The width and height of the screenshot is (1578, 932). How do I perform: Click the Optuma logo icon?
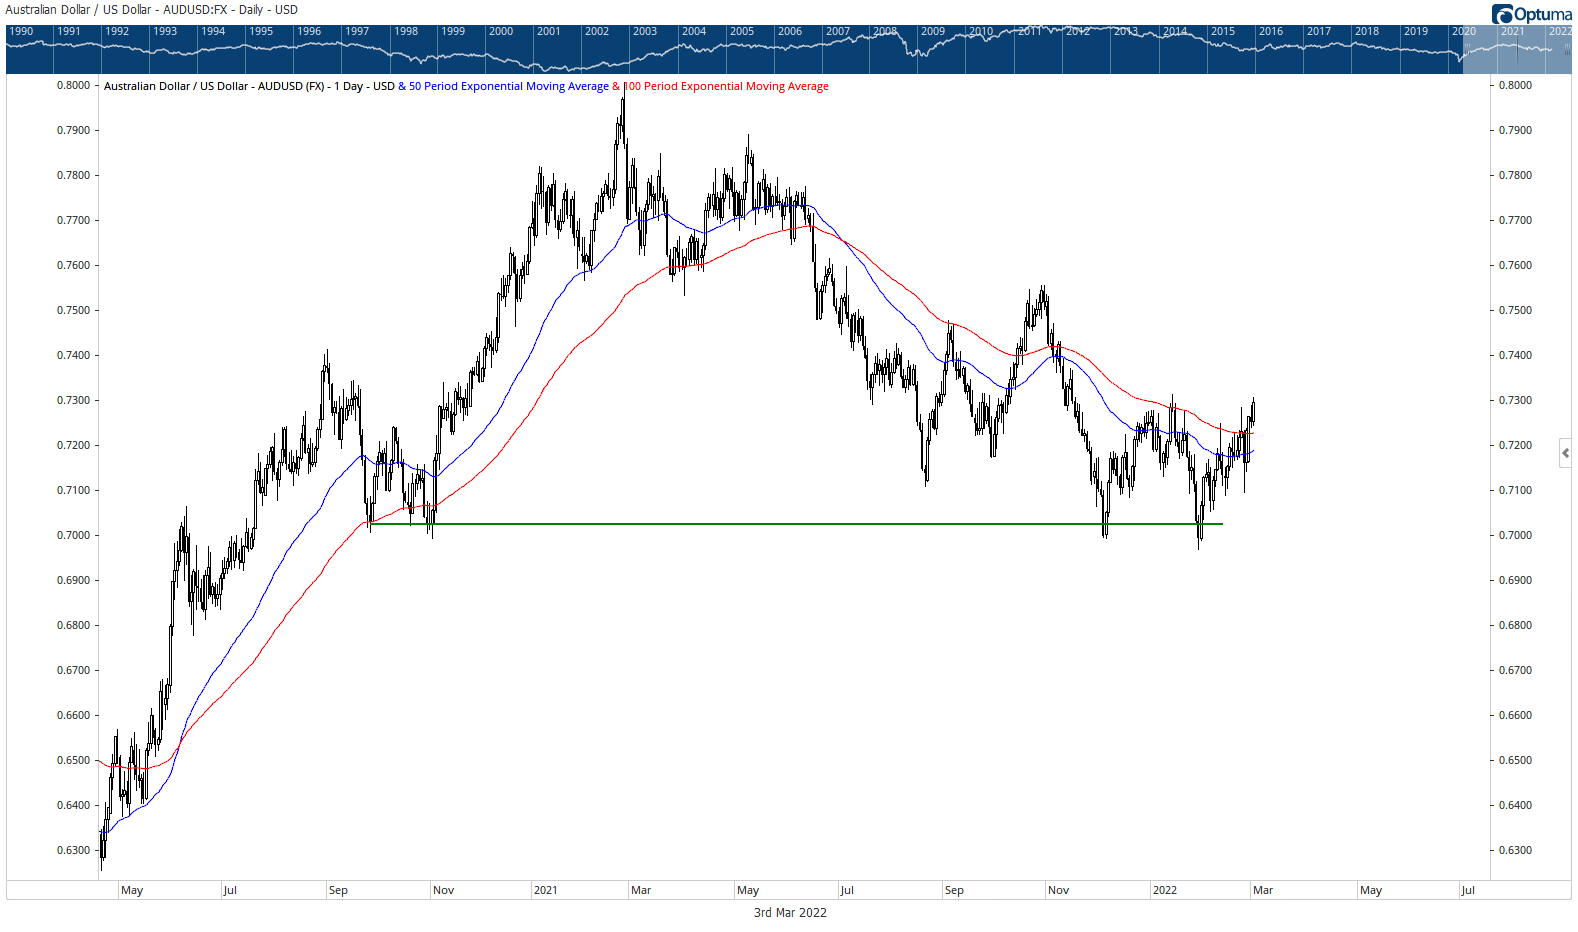[x=1502, y=14]
